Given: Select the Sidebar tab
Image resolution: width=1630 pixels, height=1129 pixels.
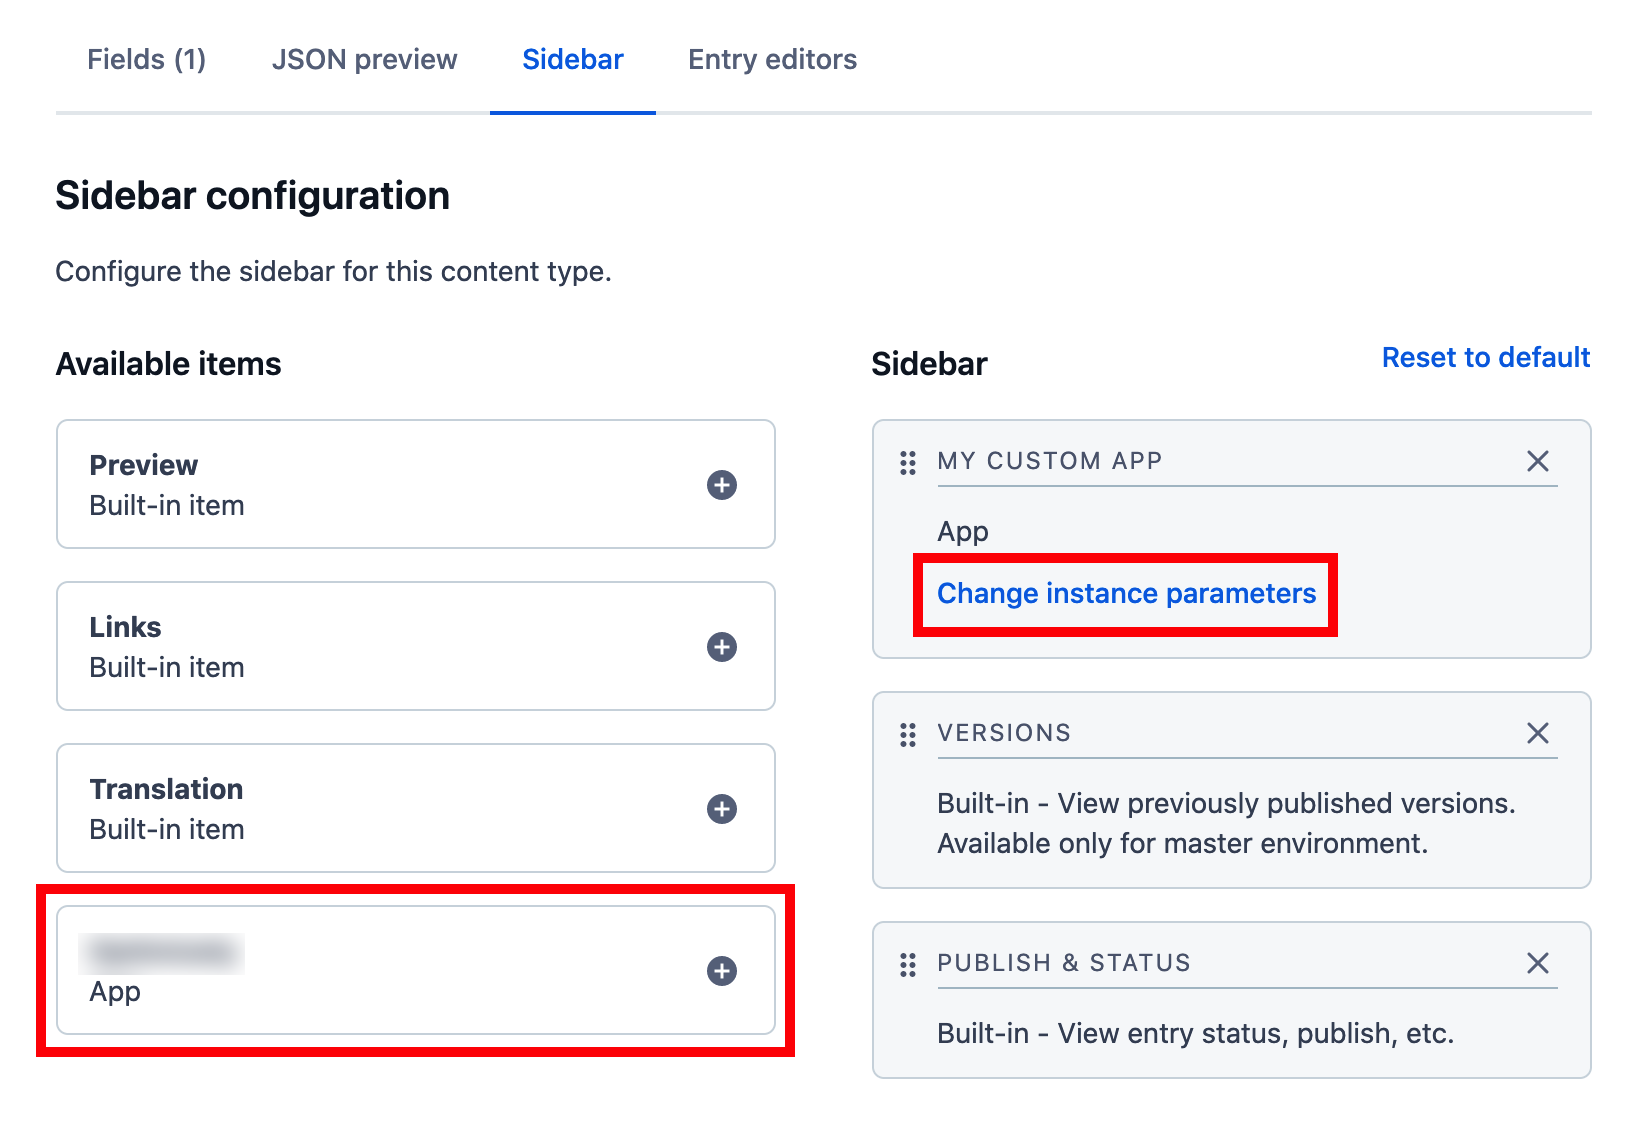Looking at the screenshot, I should click(573, 60).
